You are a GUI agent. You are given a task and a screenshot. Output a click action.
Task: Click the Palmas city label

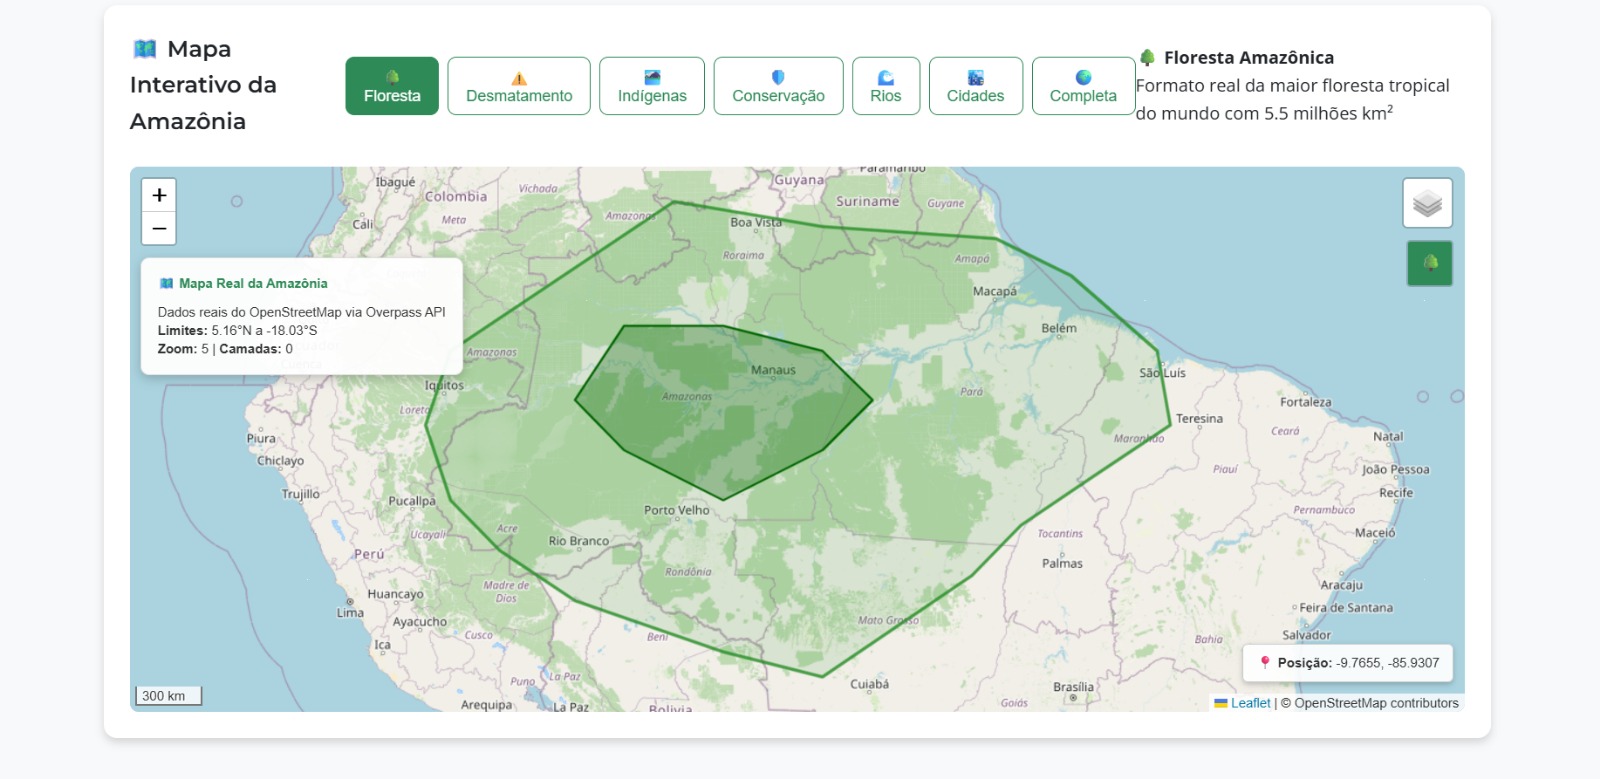tap(1062, 563)
